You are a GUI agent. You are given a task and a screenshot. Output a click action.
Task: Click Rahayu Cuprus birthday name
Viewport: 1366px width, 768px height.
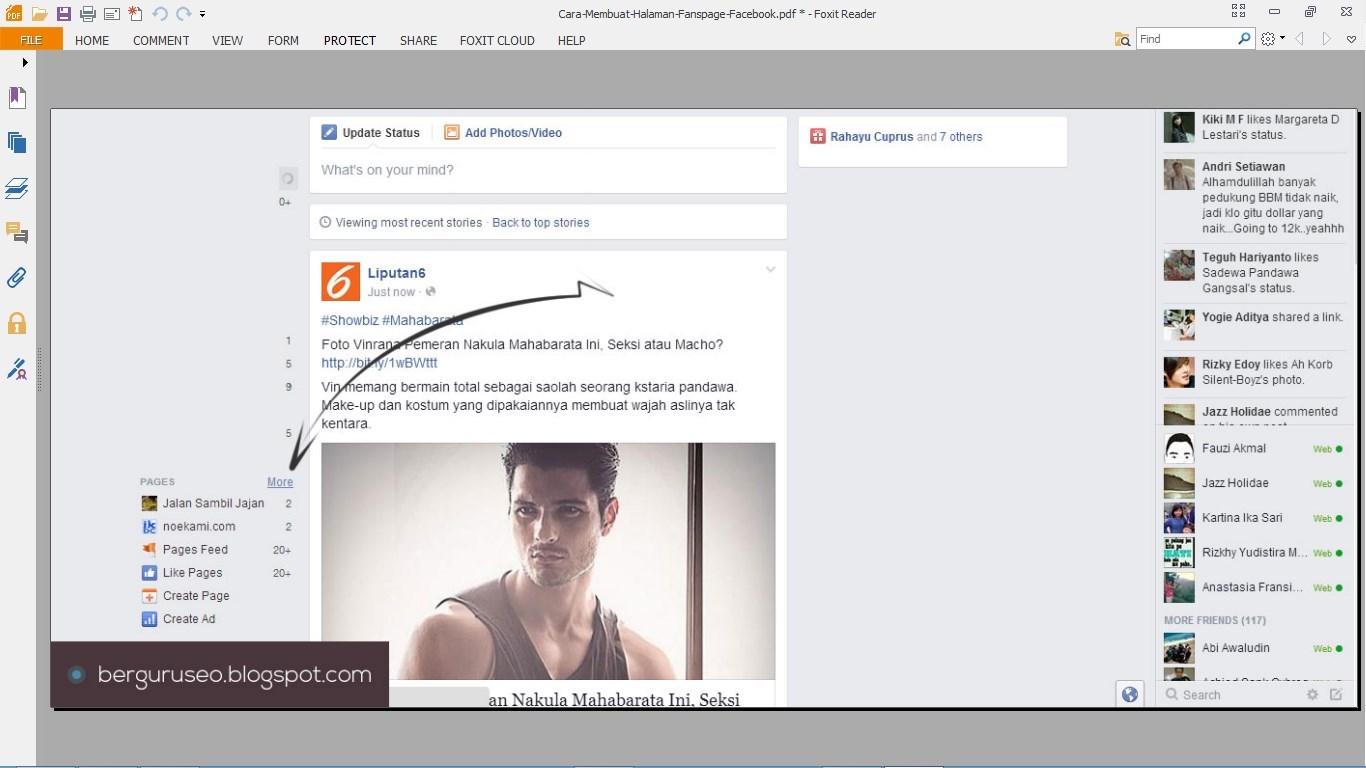(872, 137)
